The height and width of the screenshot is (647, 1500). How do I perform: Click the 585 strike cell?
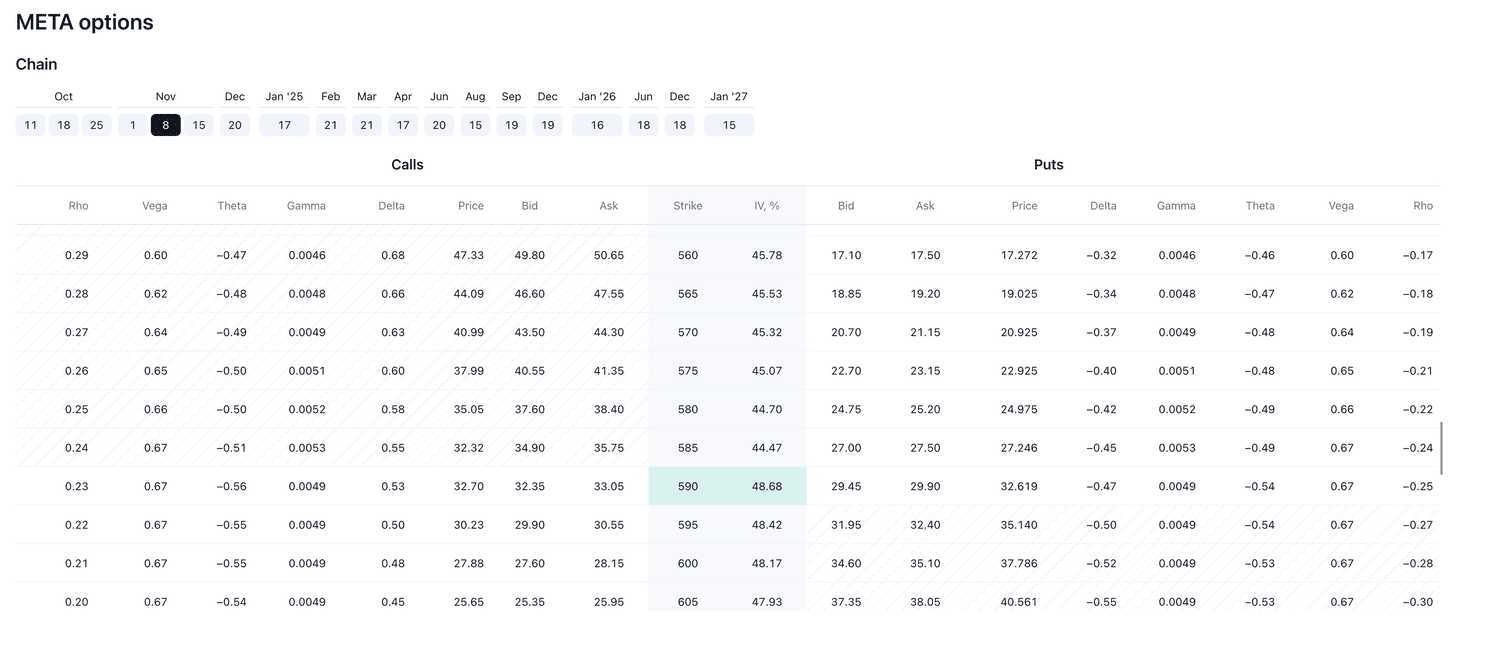pos(688,448)
